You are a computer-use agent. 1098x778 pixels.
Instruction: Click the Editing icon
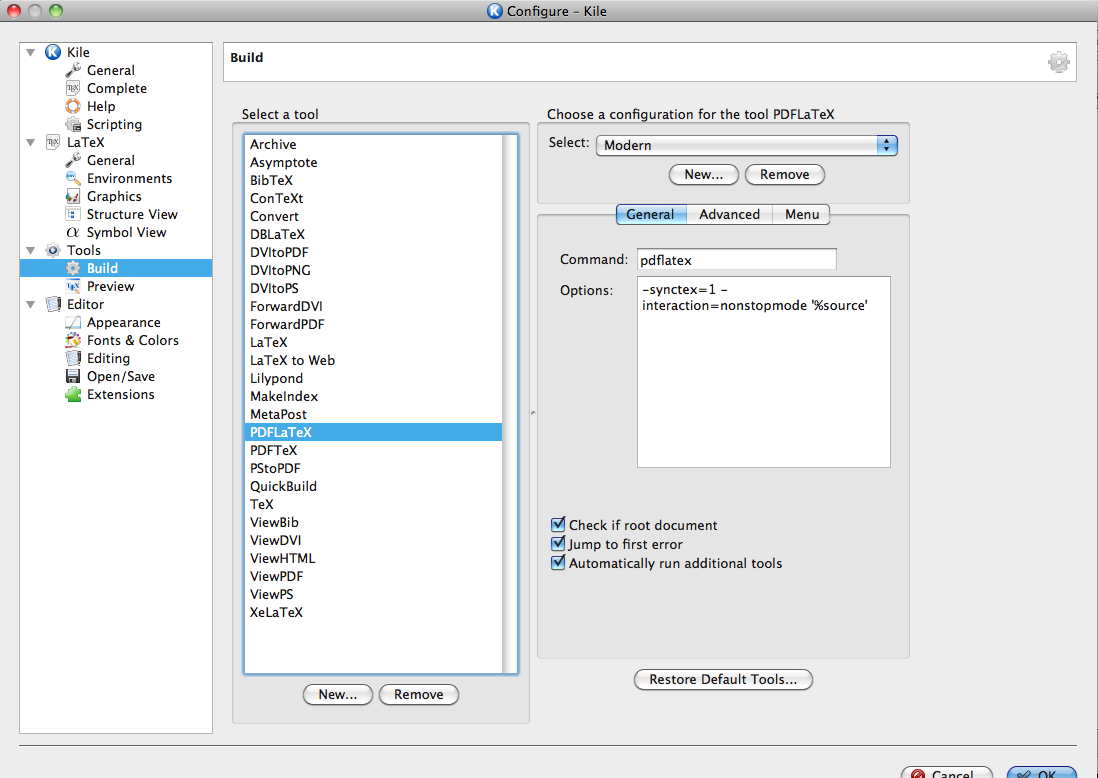(x=73, y=358)
